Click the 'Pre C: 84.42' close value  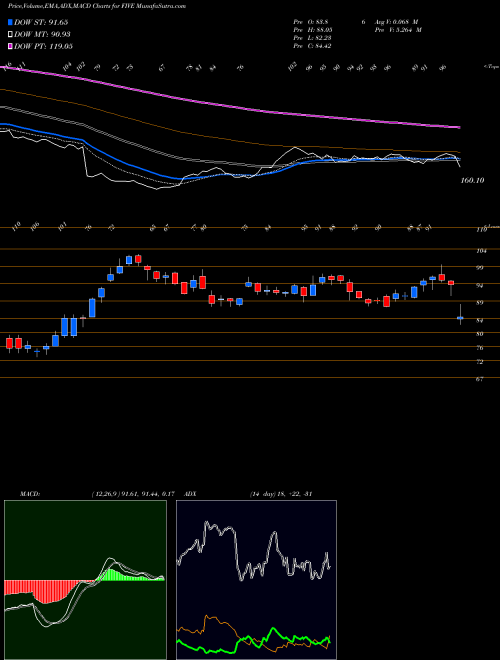(x=312, y=46)
